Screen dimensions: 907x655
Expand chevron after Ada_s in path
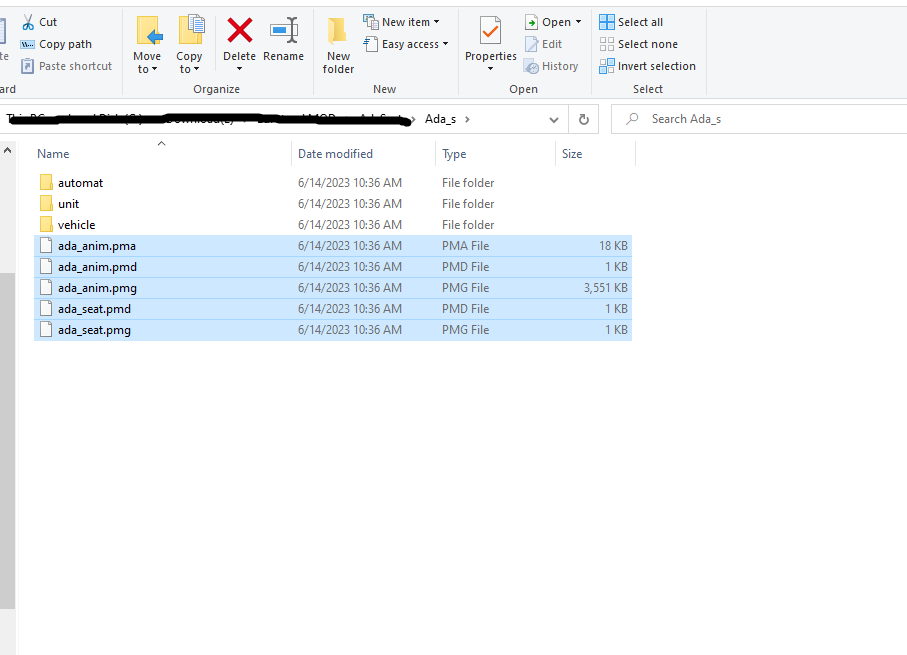point(467,119)
